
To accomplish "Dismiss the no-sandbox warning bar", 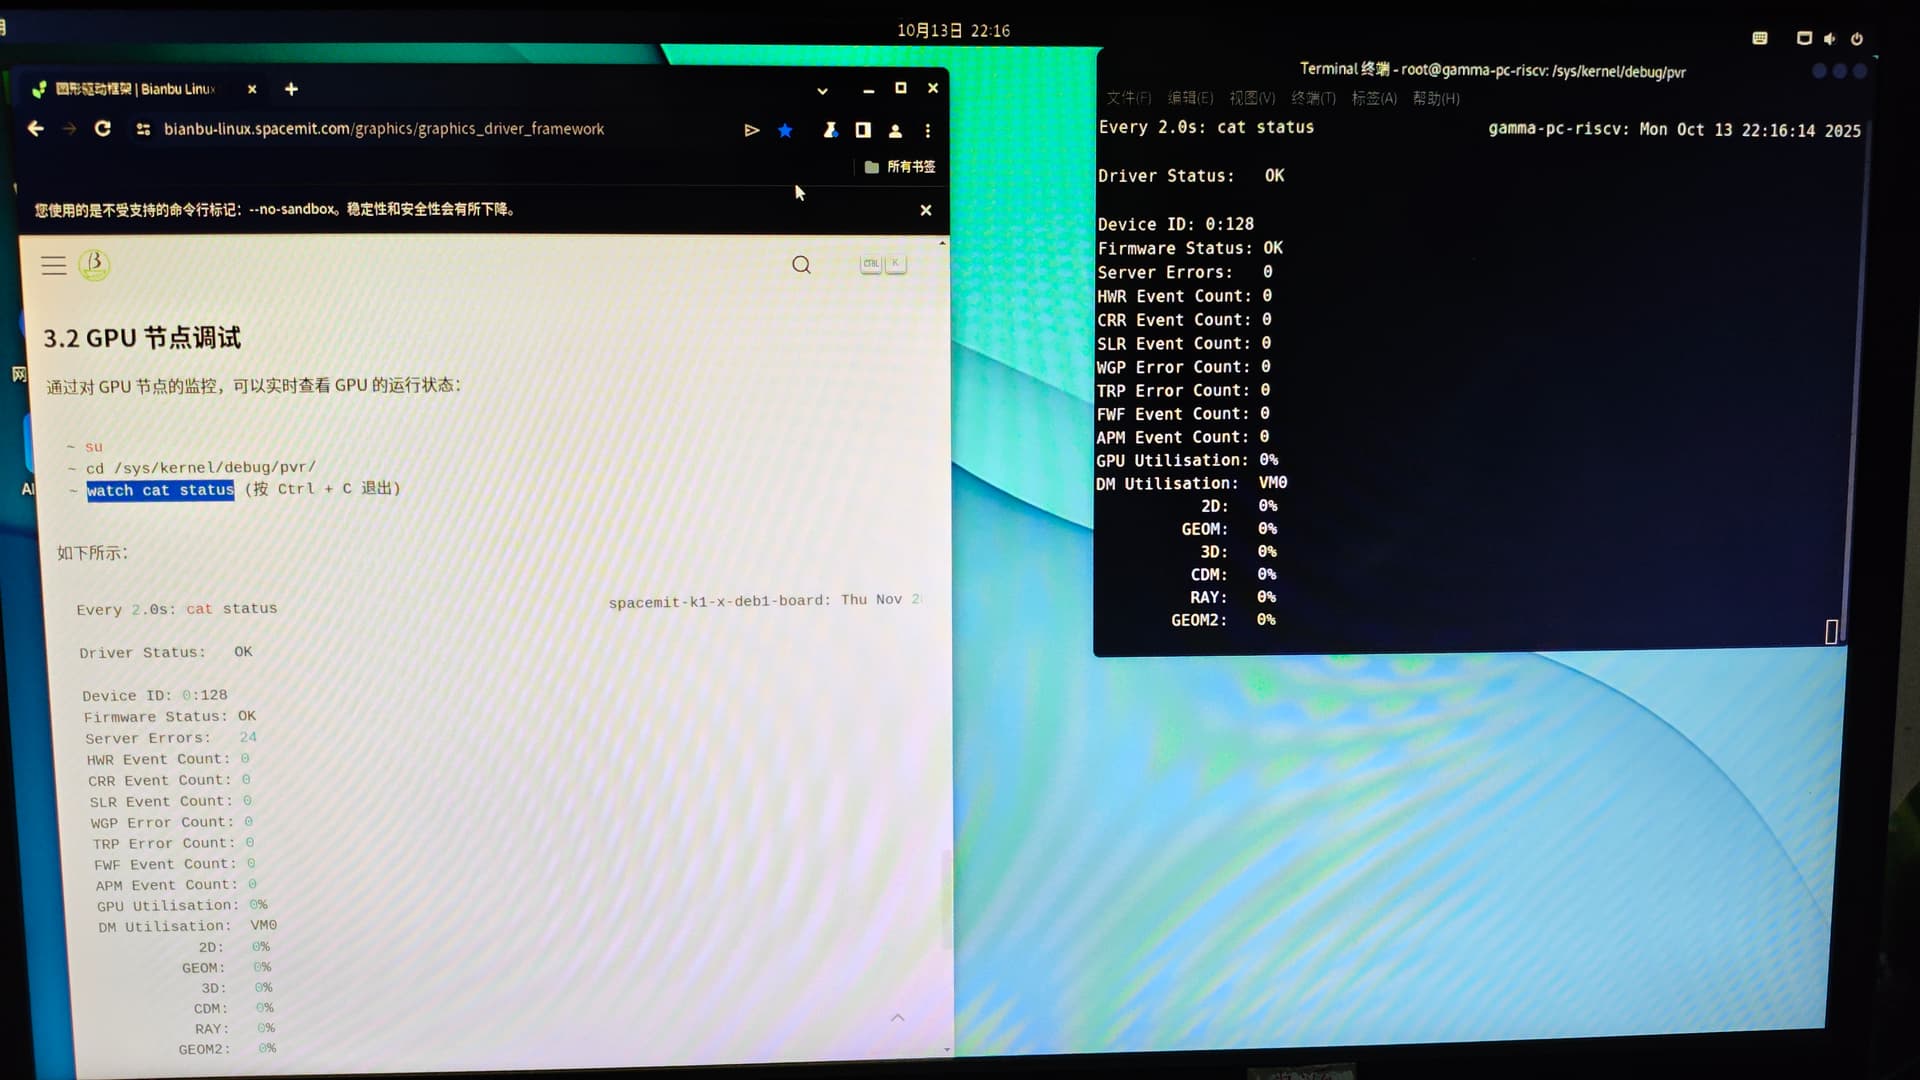I will point(926,210).
